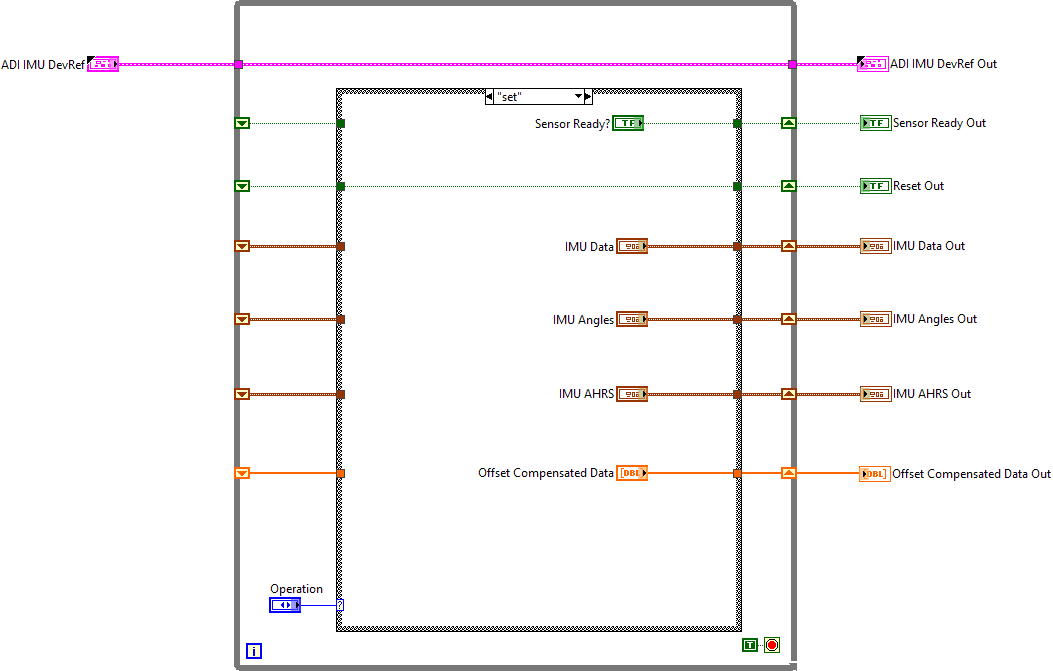Click the Reset Out boolean indicator

click(875, 186)
